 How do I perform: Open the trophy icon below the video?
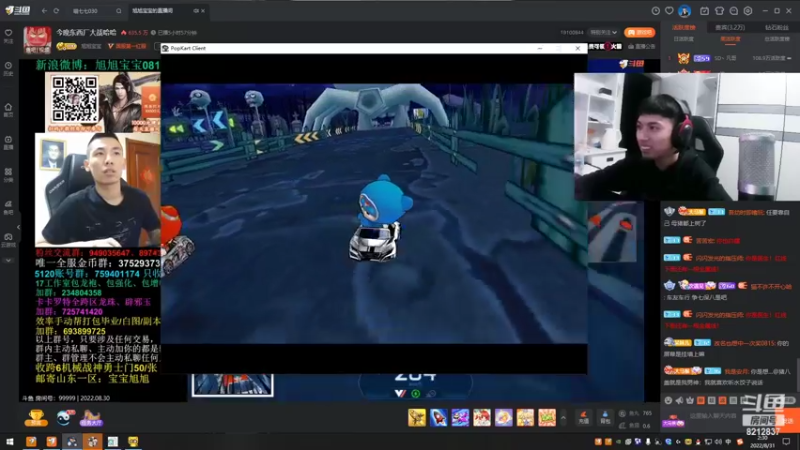coord(36,418)
